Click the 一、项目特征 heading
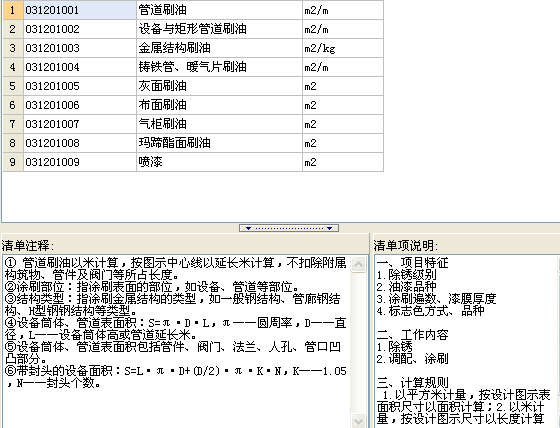This screenshot has width=560, height=428. click(412, 263)
